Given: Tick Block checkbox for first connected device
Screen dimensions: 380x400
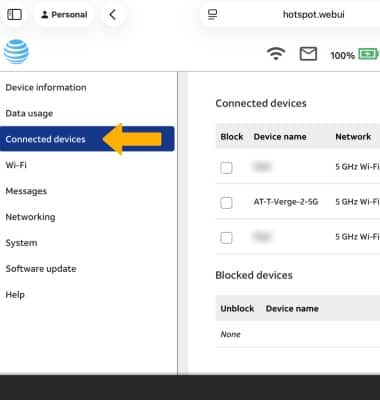Looking at the screenshot, I should pos(226,168).
